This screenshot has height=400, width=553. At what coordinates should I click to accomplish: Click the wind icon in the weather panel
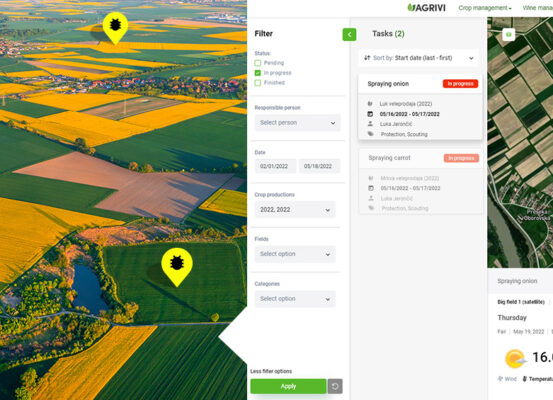coord(500,379)
